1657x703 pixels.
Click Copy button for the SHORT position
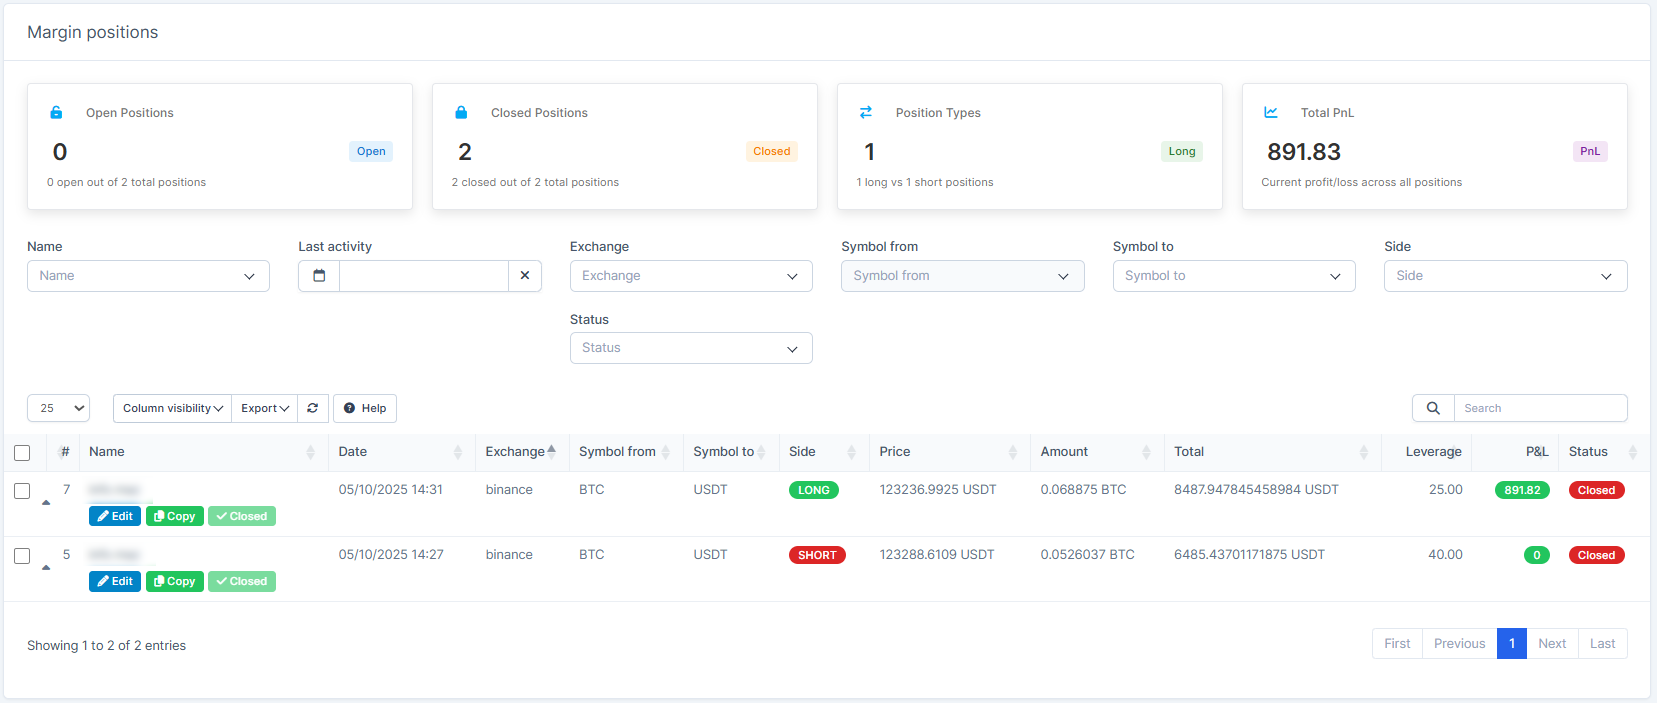(x=175, y=581)
